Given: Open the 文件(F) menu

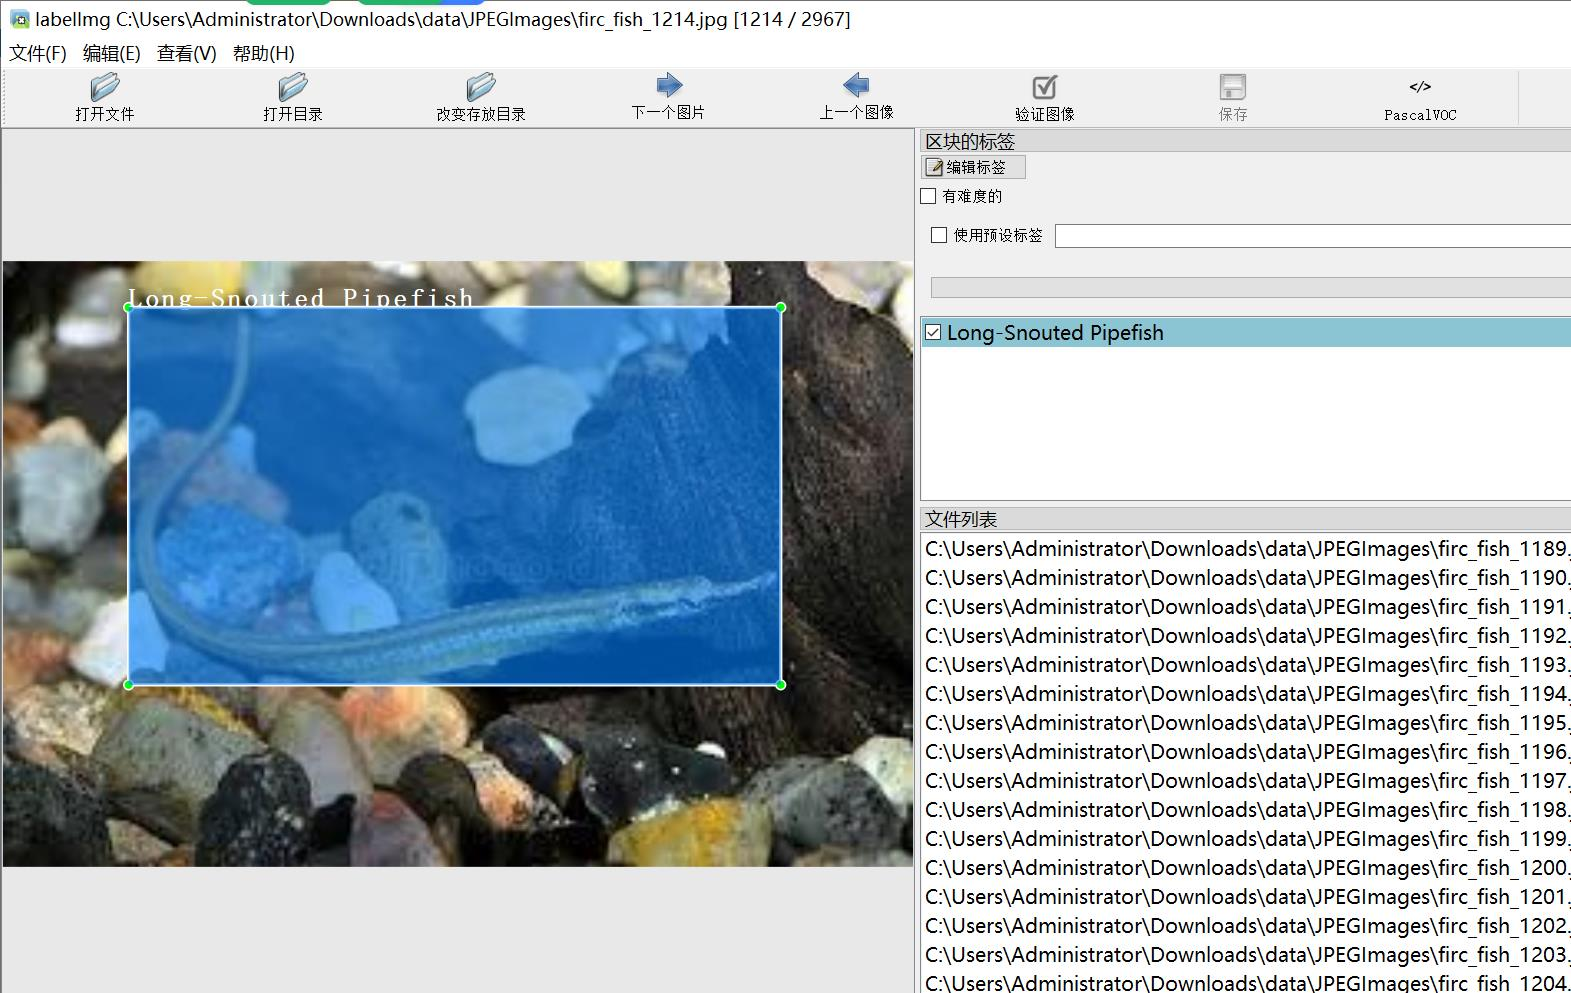Looking at the screenshot, I should coord(38,53).
